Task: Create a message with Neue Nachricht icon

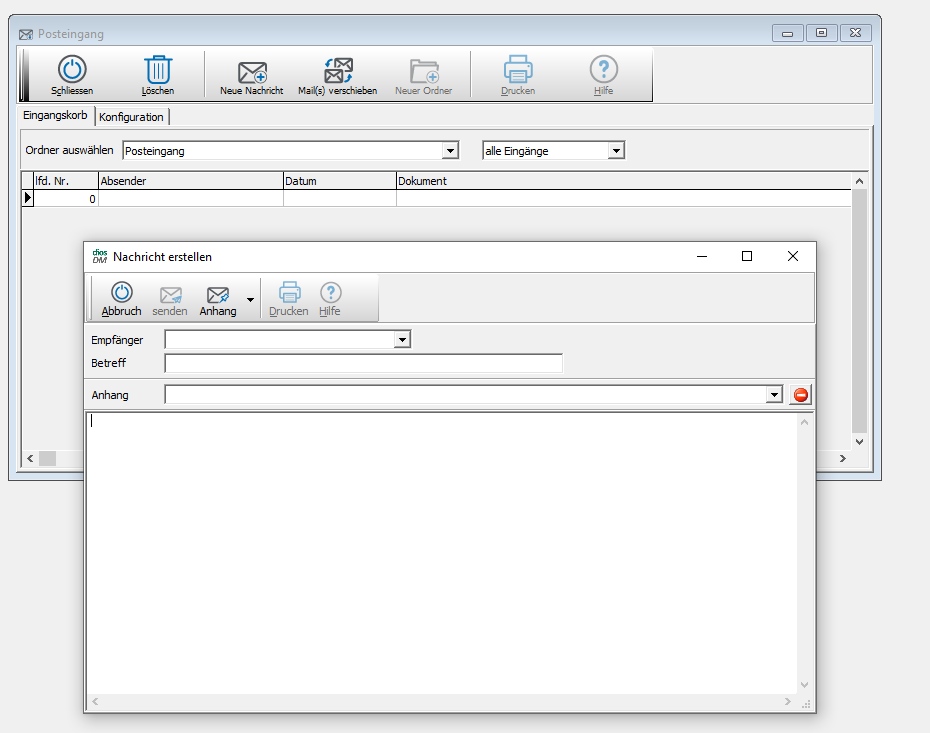Action: coord(251,72)
